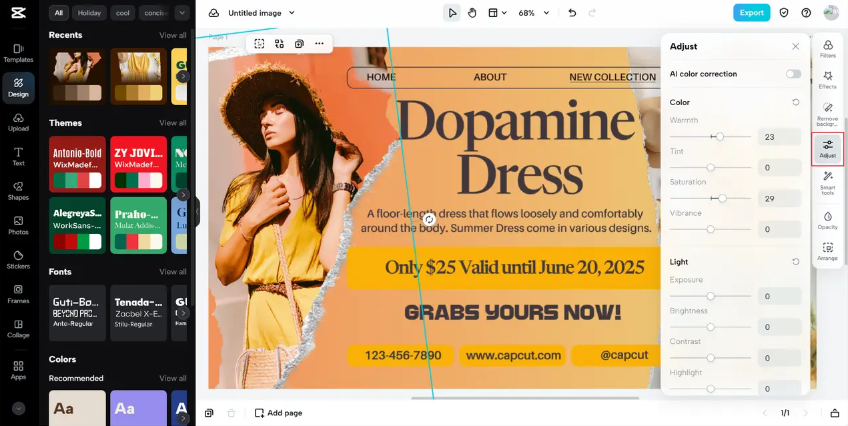848x426 pixels.
Task: Open the Upload sidebar panel
Action: (x=18, y=122)
